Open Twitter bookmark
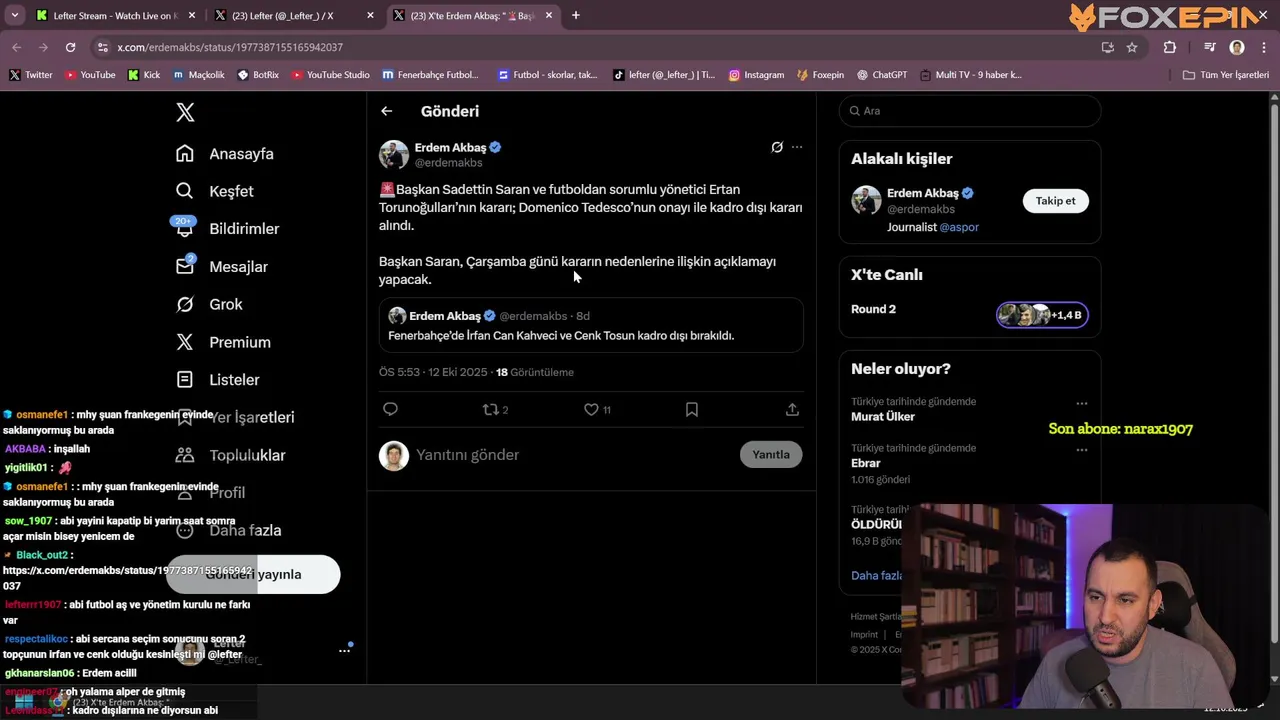This screenshot has width=1280, height=720. pos(31,75)
